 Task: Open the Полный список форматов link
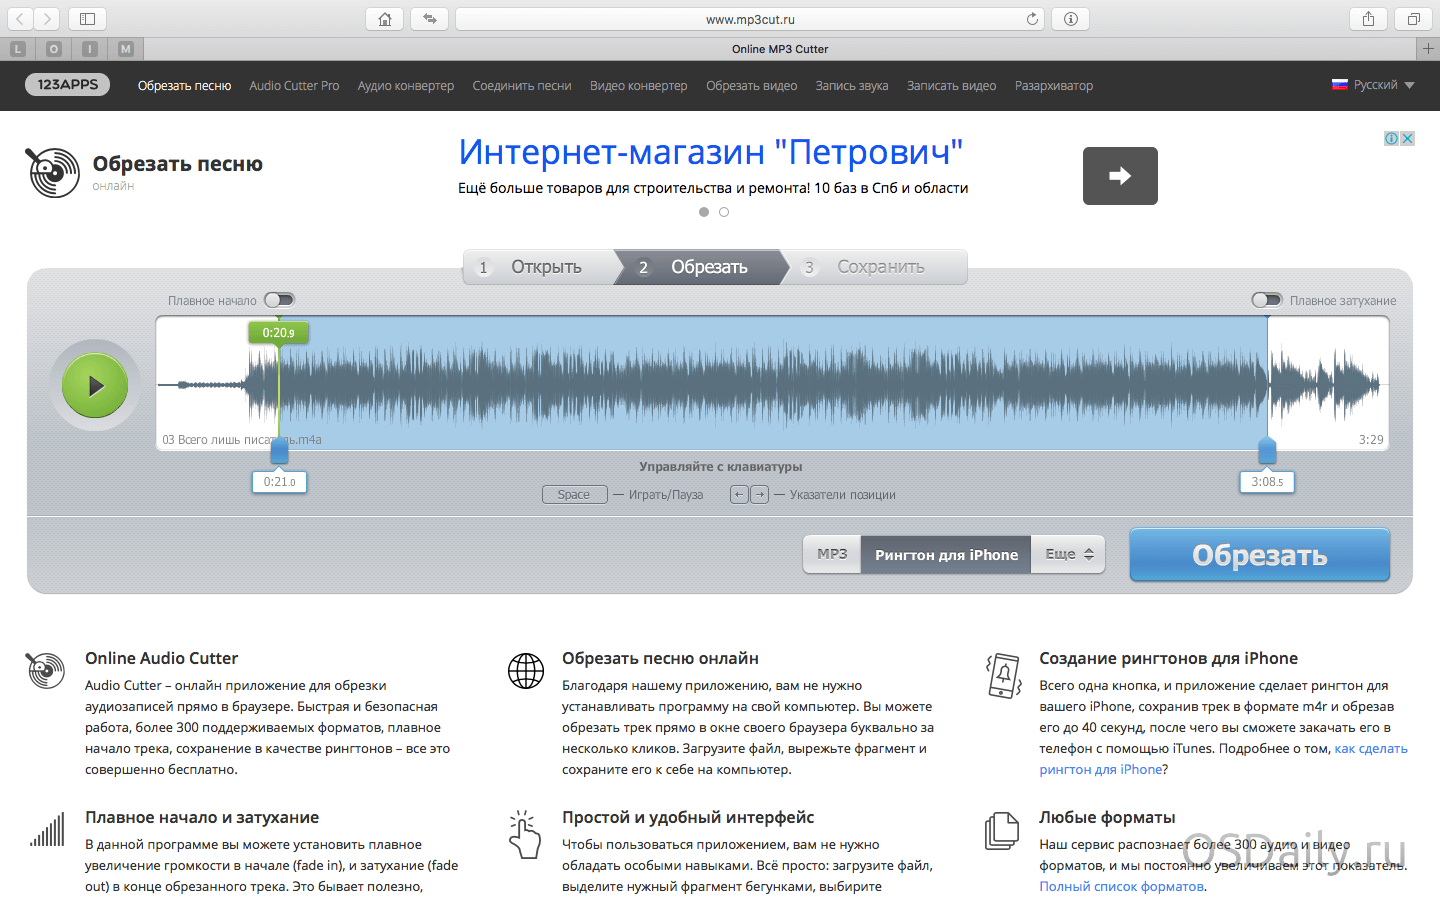pos(1121,886)
